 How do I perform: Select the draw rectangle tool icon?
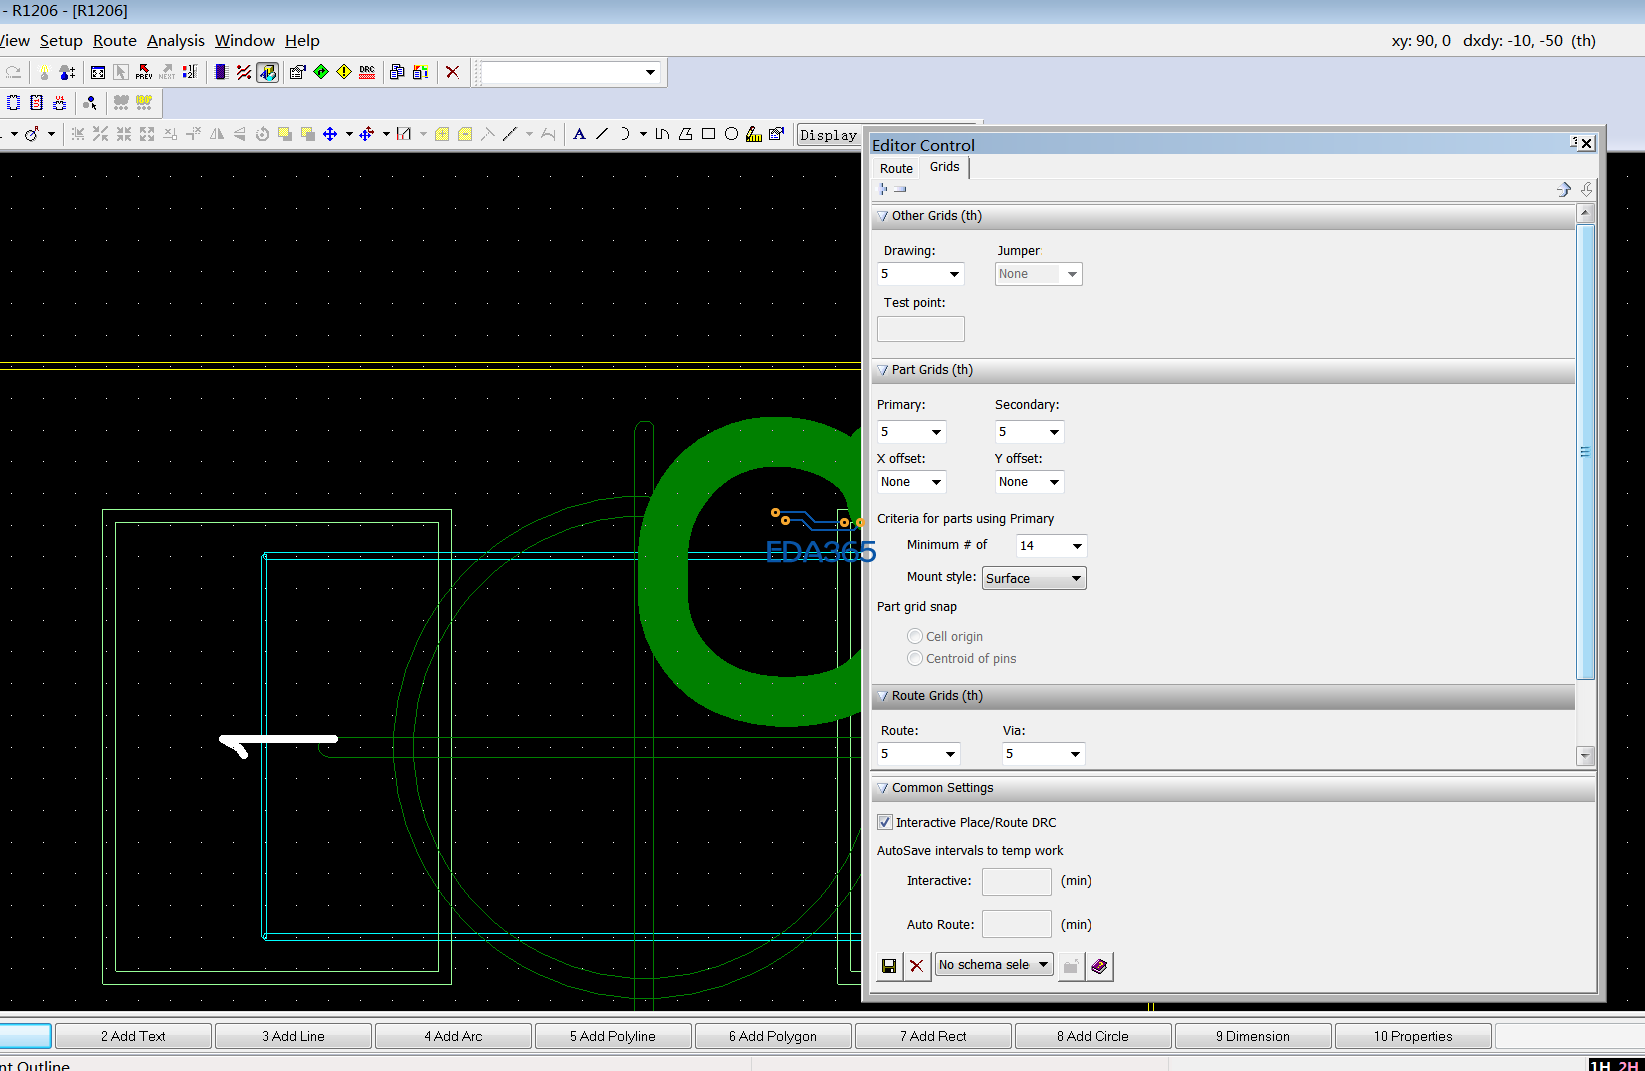(x=708, y=134)
